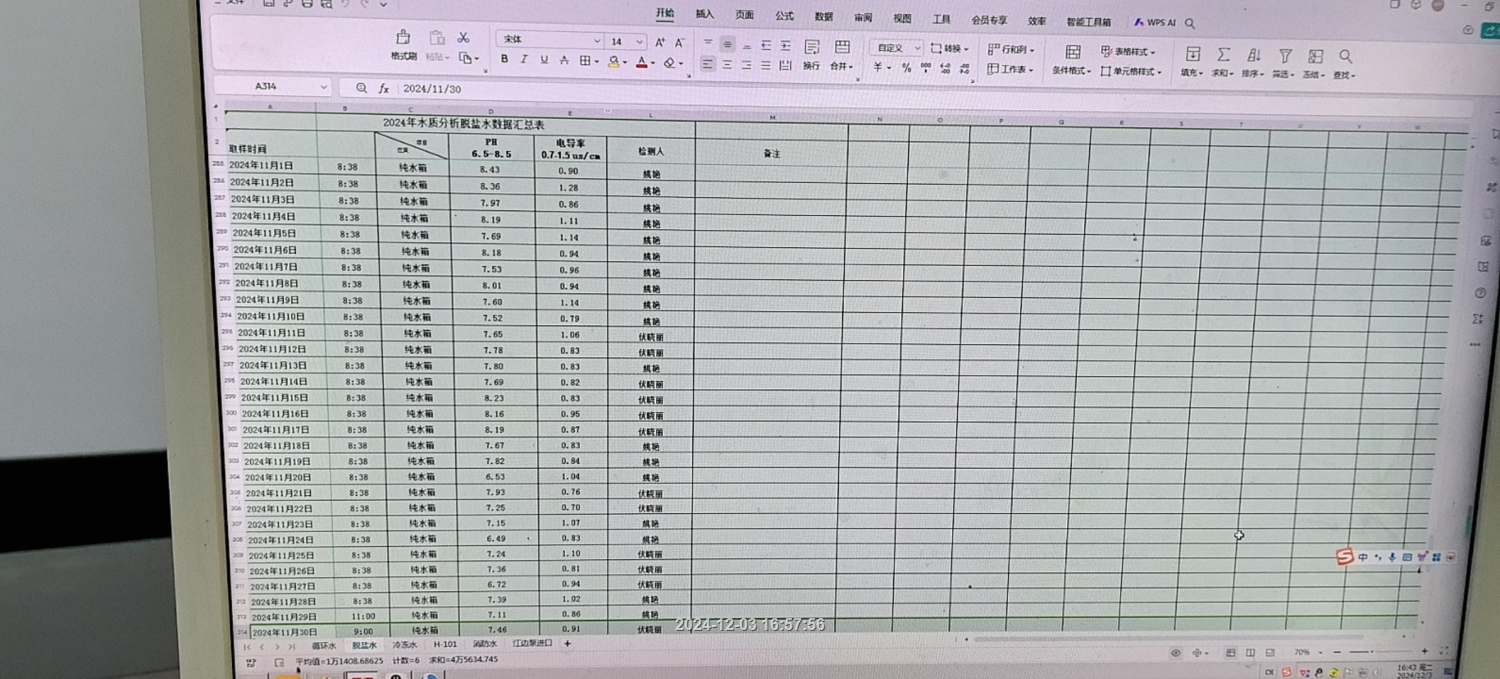
Task: Switch to the 公式 Formulas tab
Action: point(784,16)
